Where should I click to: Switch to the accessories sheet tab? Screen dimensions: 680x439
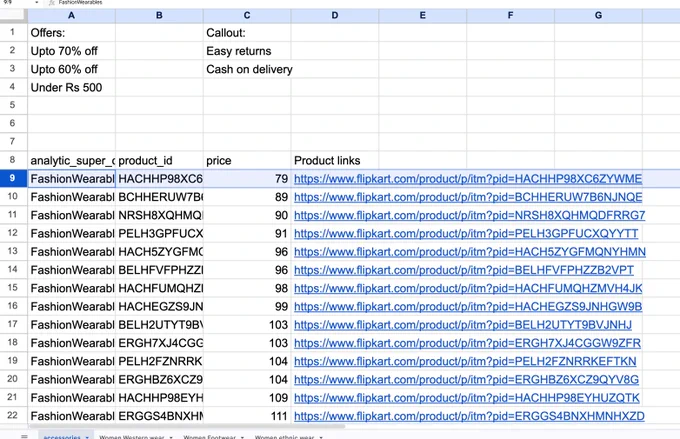62,437
